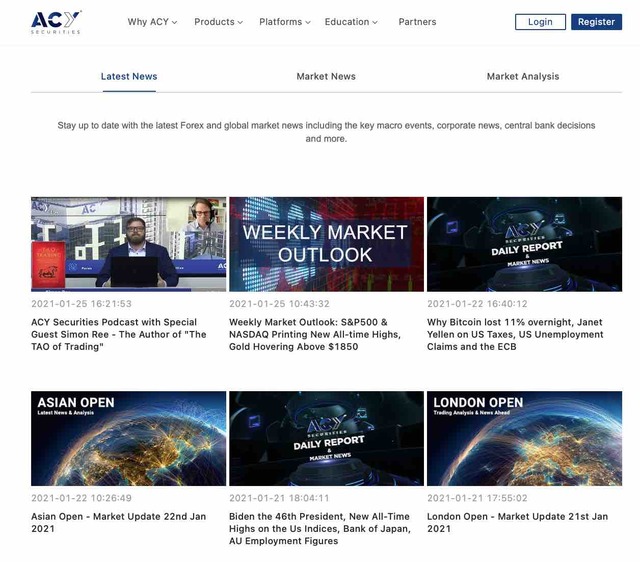Viewport: 640px width, 562px height.
Task: Expand the Why ACY dropdown menu
Action: [152, 22]
